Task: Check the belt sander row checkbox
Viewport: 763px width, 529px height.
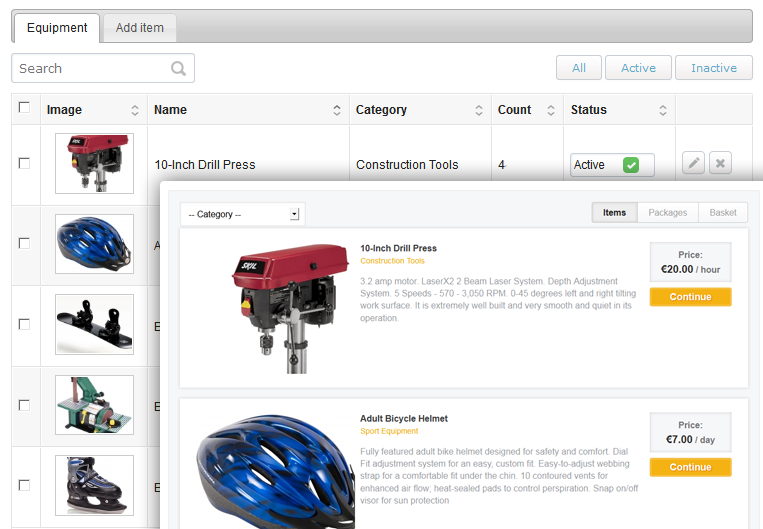Action: (24, 405)
